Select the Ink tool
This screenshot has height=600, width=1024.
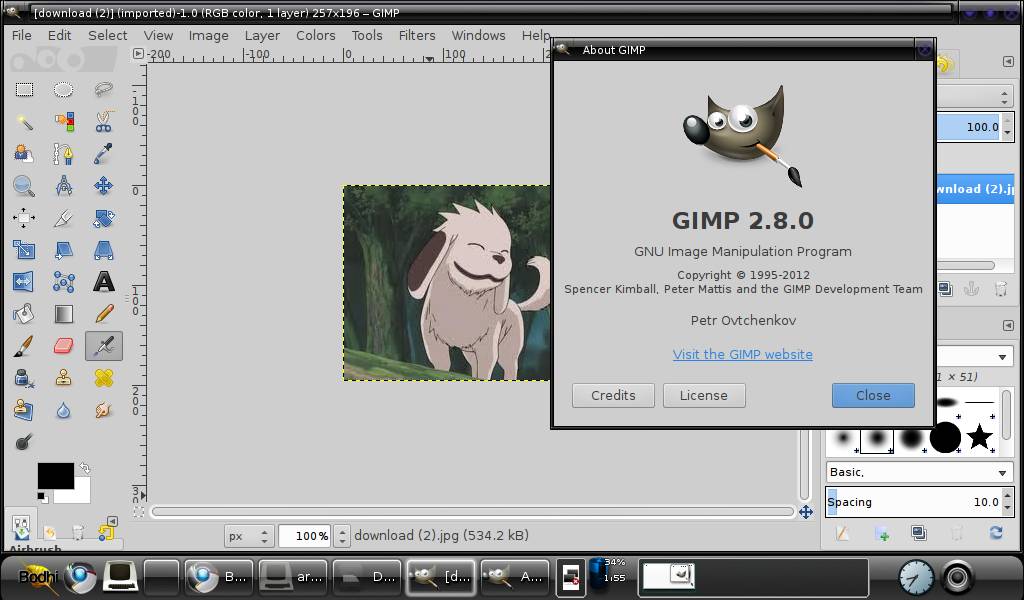point(24,378)
